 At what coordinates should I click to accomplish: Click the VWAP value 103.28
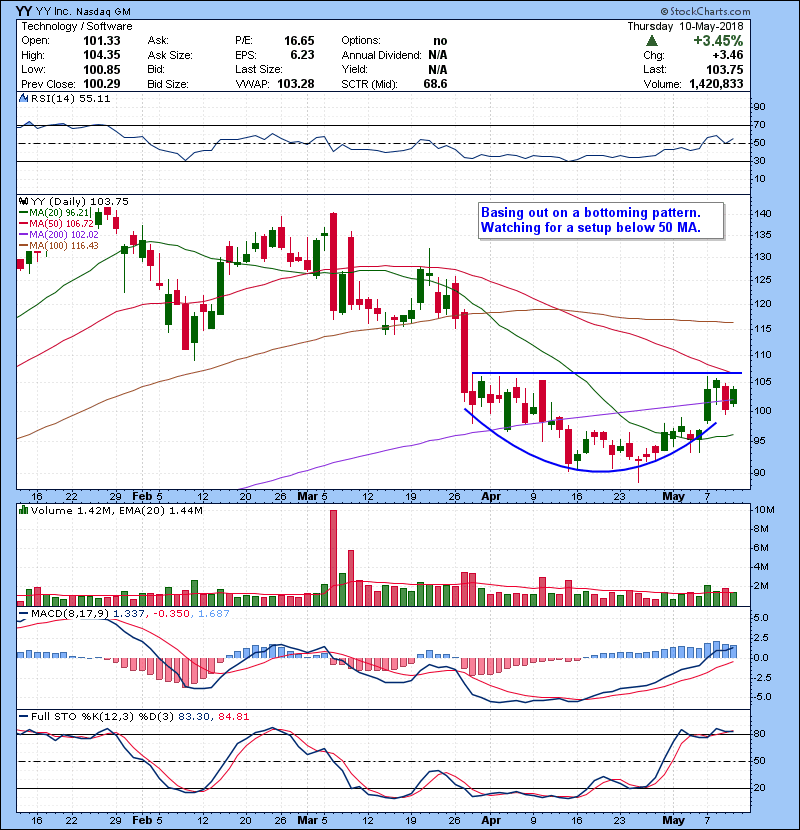point(296,84)
